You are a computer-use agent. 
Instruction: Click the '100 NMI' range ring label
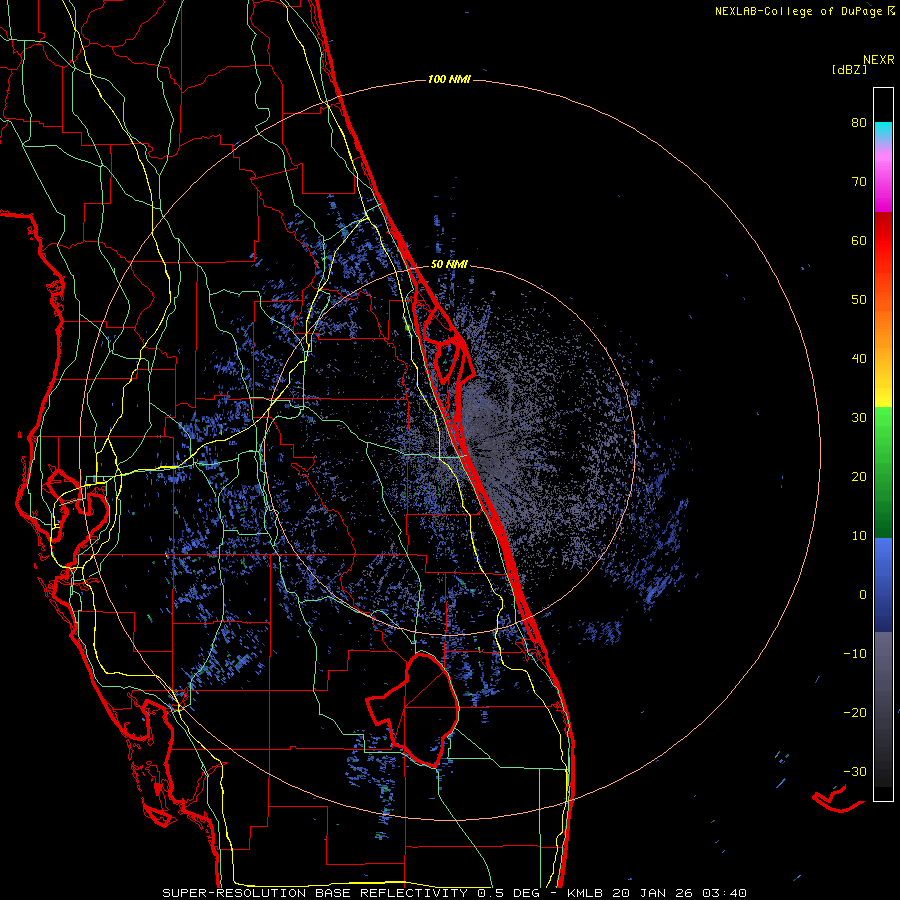[449, 79]
